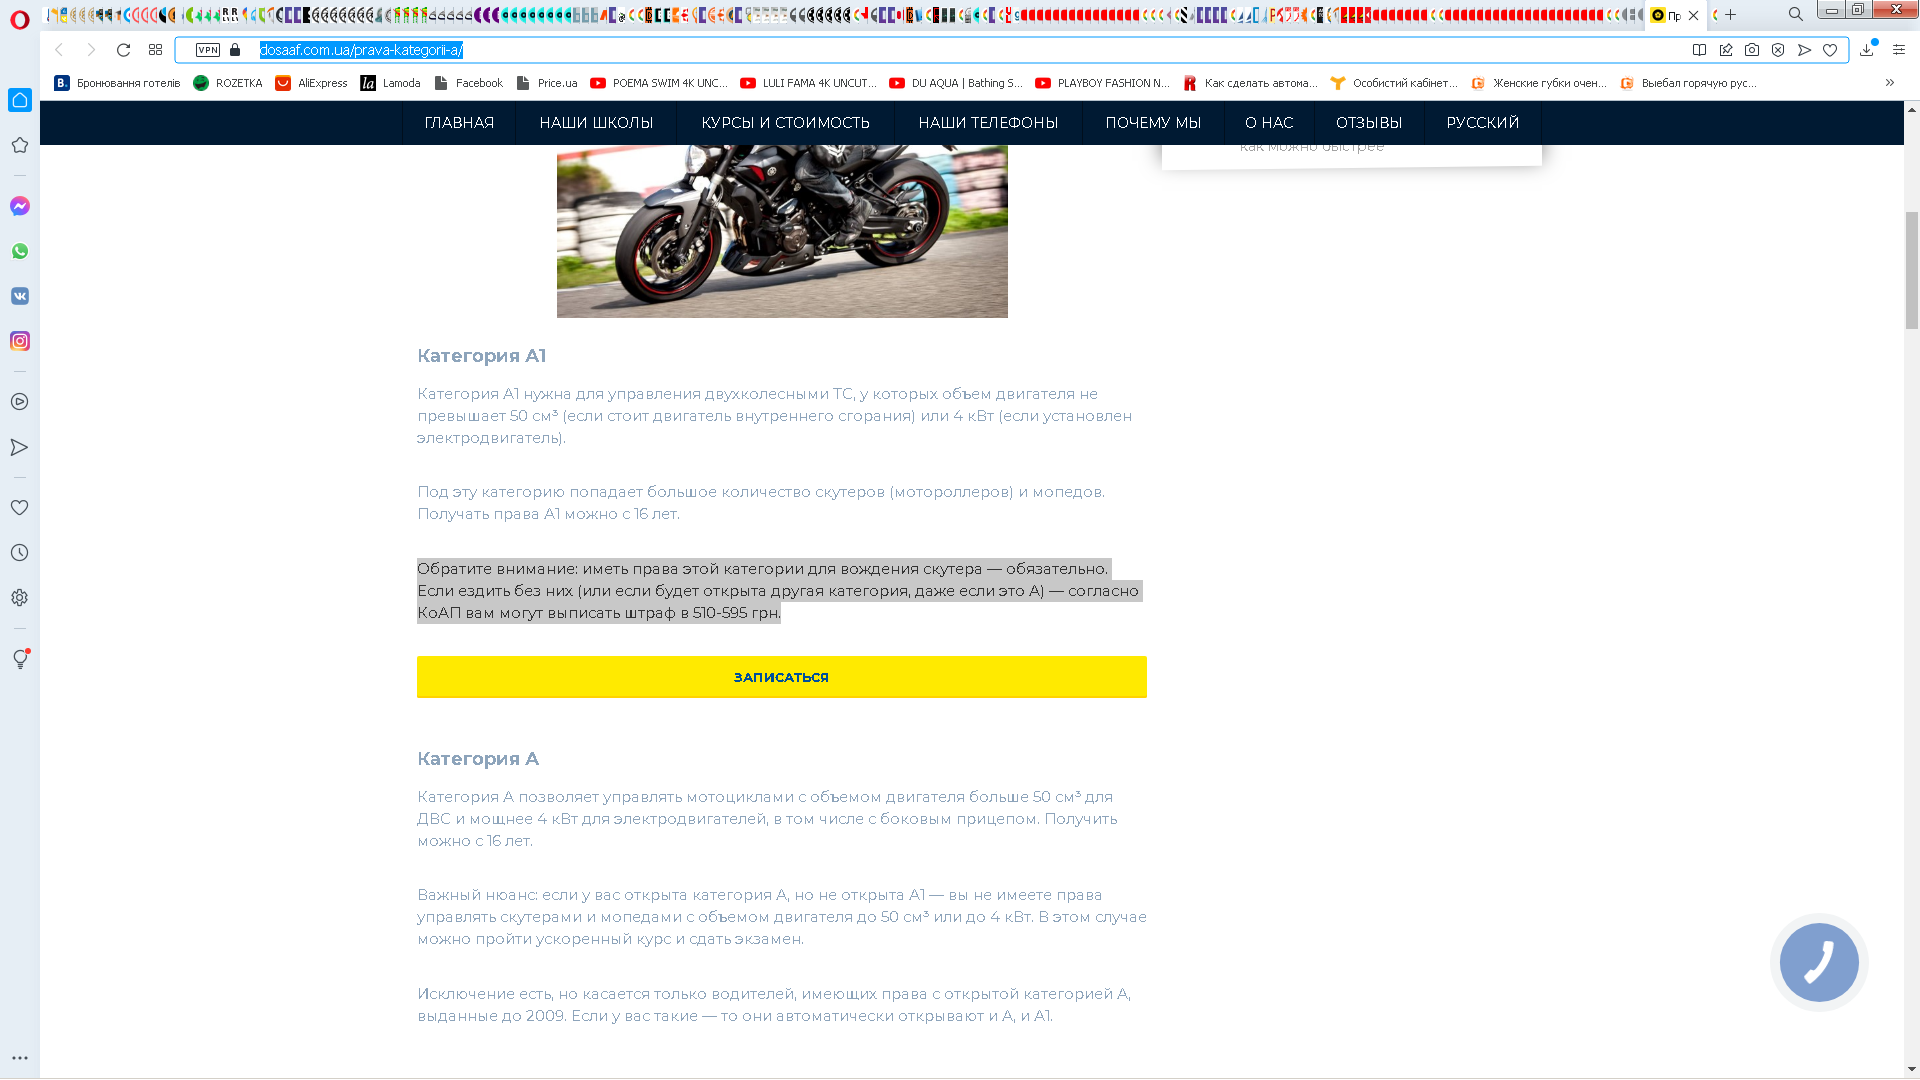
Task: Open History clock in sidebar
Action: [x=20, y=553]
